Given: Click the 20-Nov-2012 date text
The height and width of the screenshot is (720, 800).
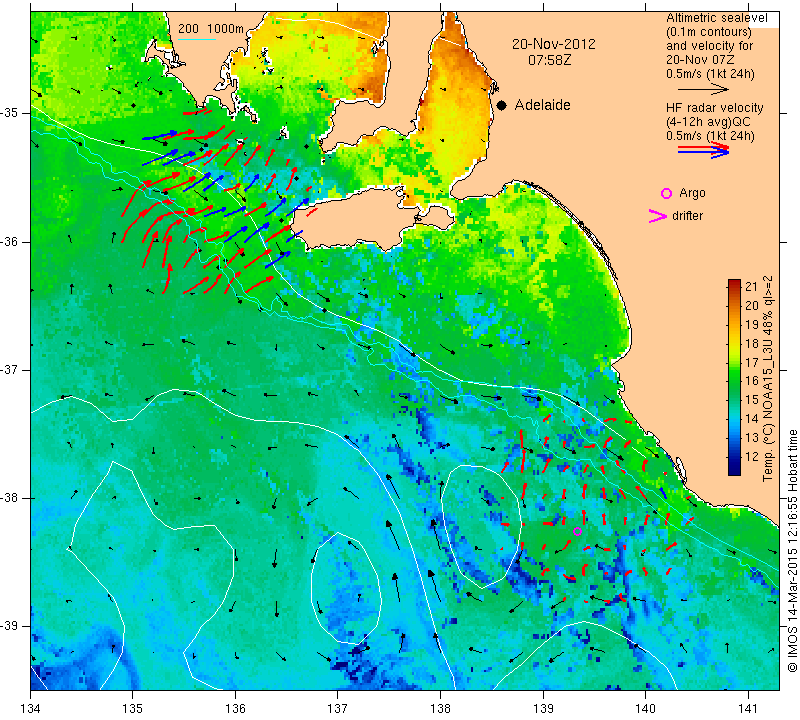Looking at the screenshot, I should point(554,44).
